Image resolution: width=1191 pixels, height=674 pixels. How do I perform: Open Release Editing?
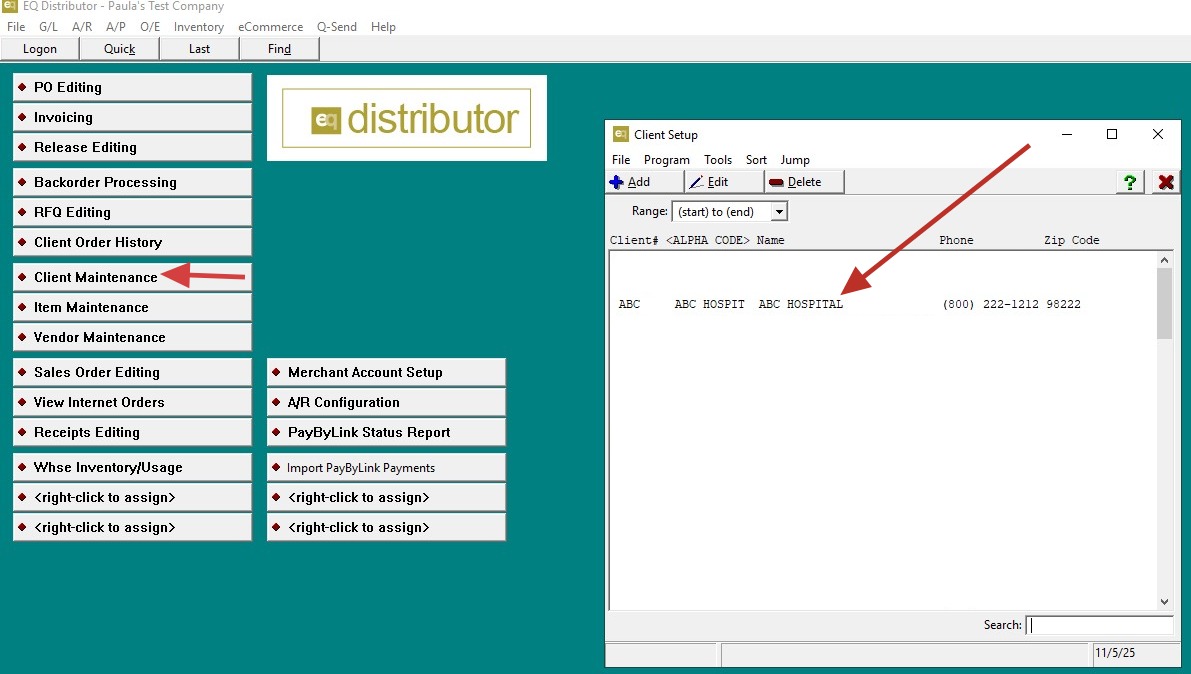pos(132,147)
